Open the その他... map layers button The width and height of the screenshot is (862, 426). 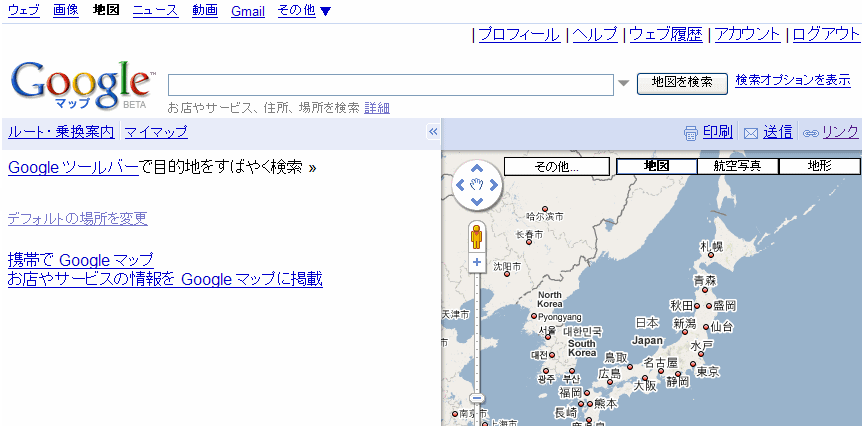click(556, 167)
